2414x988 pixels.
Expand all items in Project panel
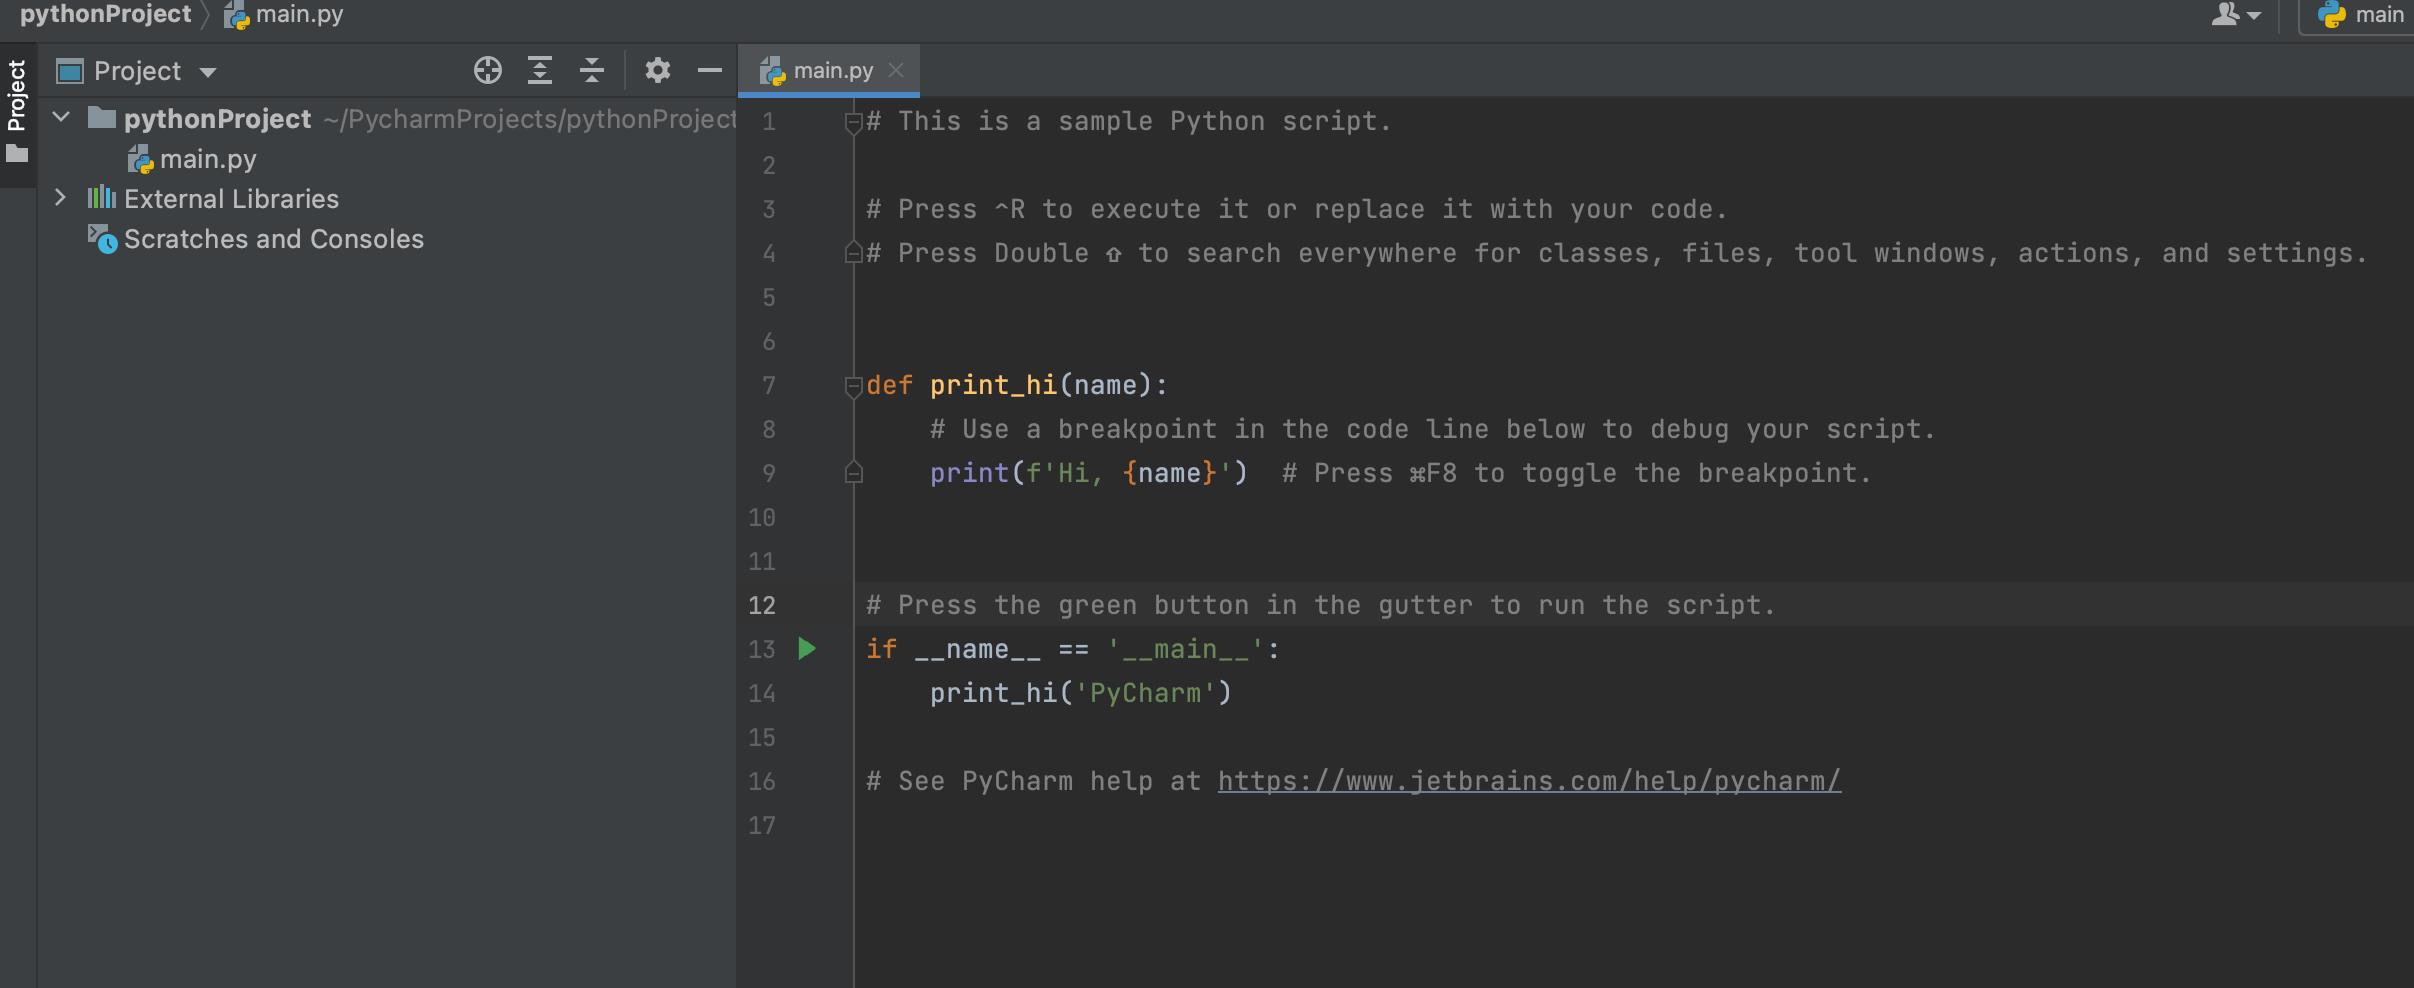(x=540, y=70)
